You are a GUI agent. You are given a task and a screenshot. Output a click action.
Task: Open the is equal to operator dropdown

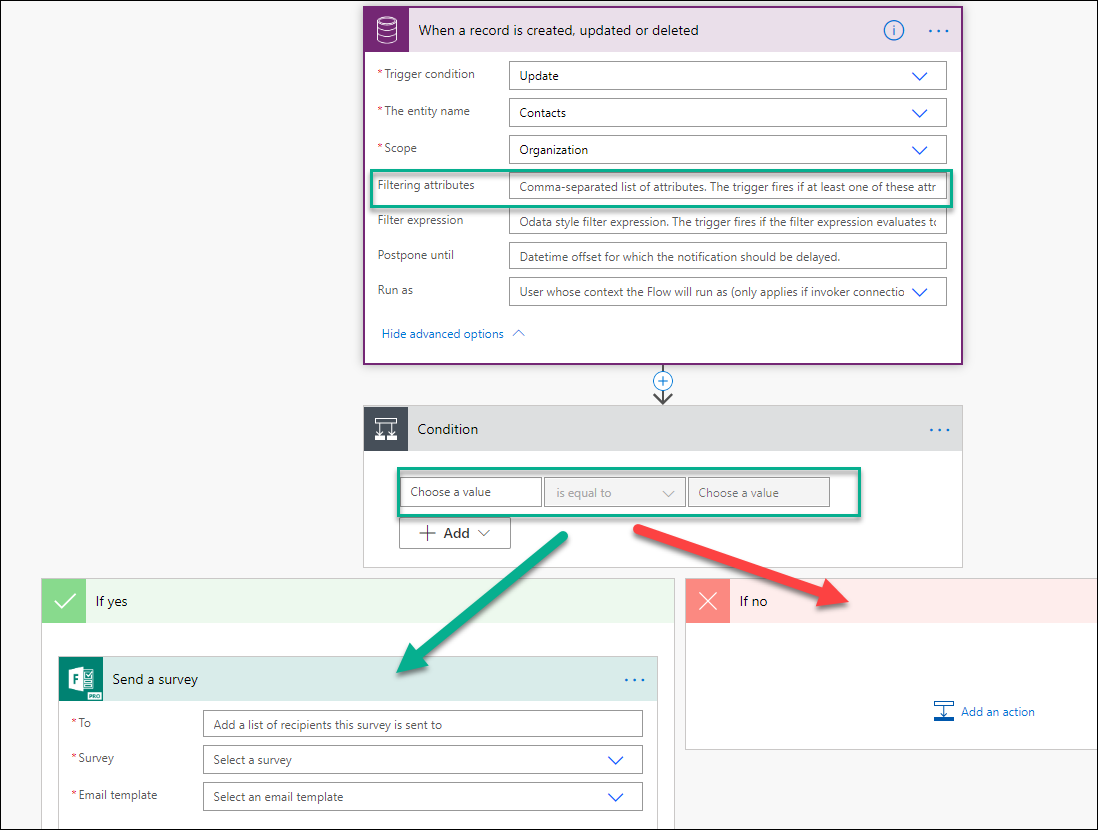click(614, 493)
